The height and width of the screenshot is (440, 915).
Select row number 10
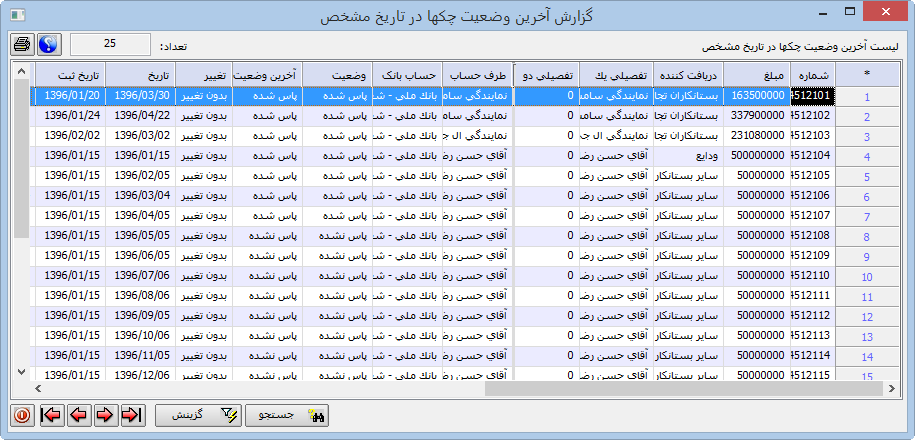pyautogui.click(x=867, y=277)
